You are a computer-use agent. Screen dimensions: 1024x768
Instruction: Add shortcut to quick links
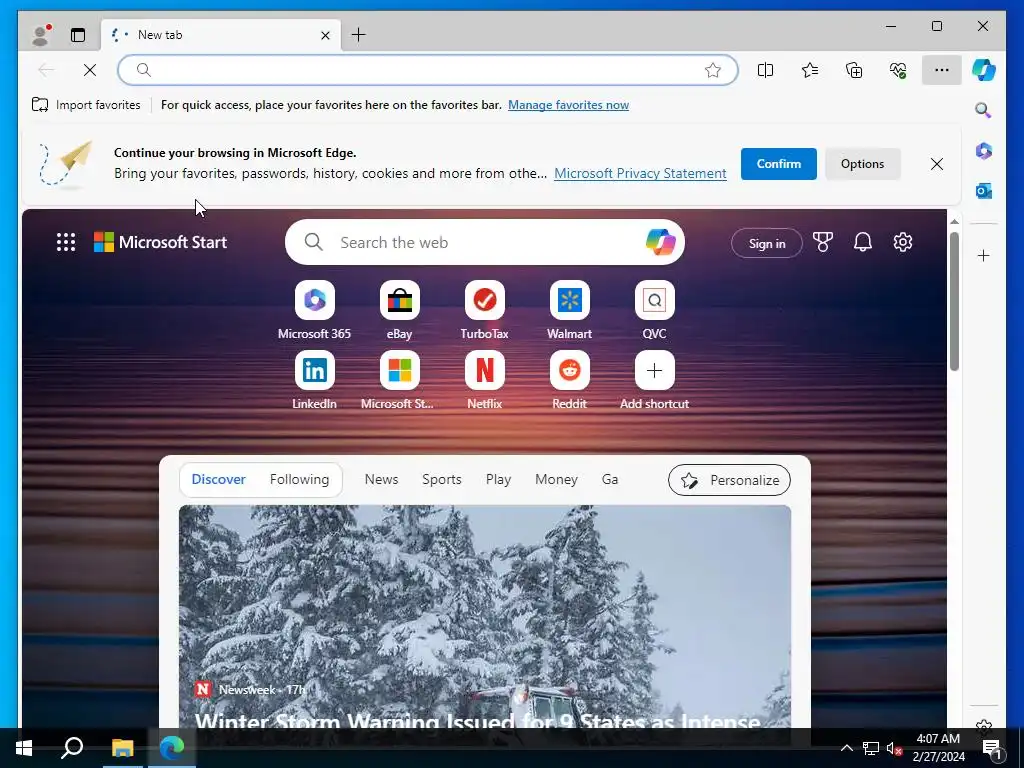(x=654, y=381)
